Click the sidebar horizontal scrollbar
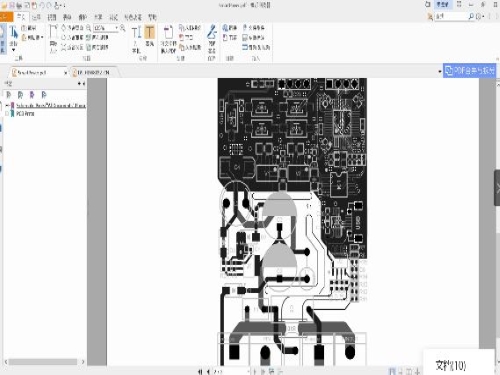Image resolution: width=500 pixels, height=375 pixels. pos(43,362)
